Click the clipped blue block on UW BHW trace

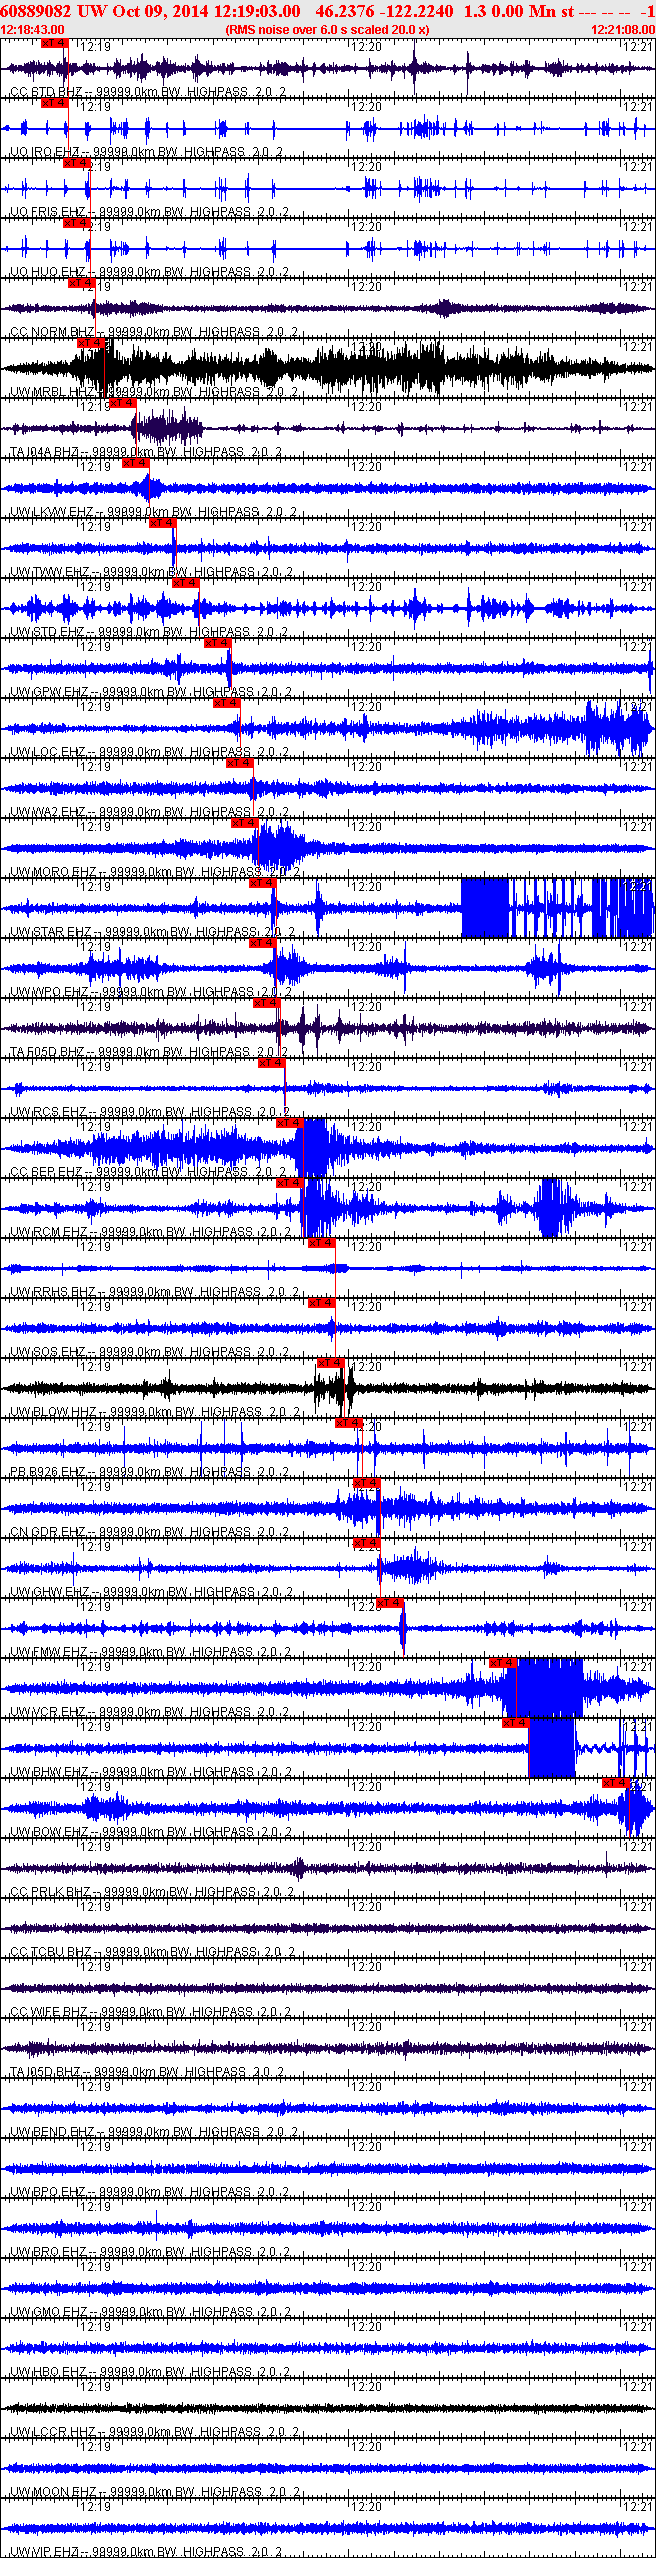pyautogui.click(x=551, y=1748)
